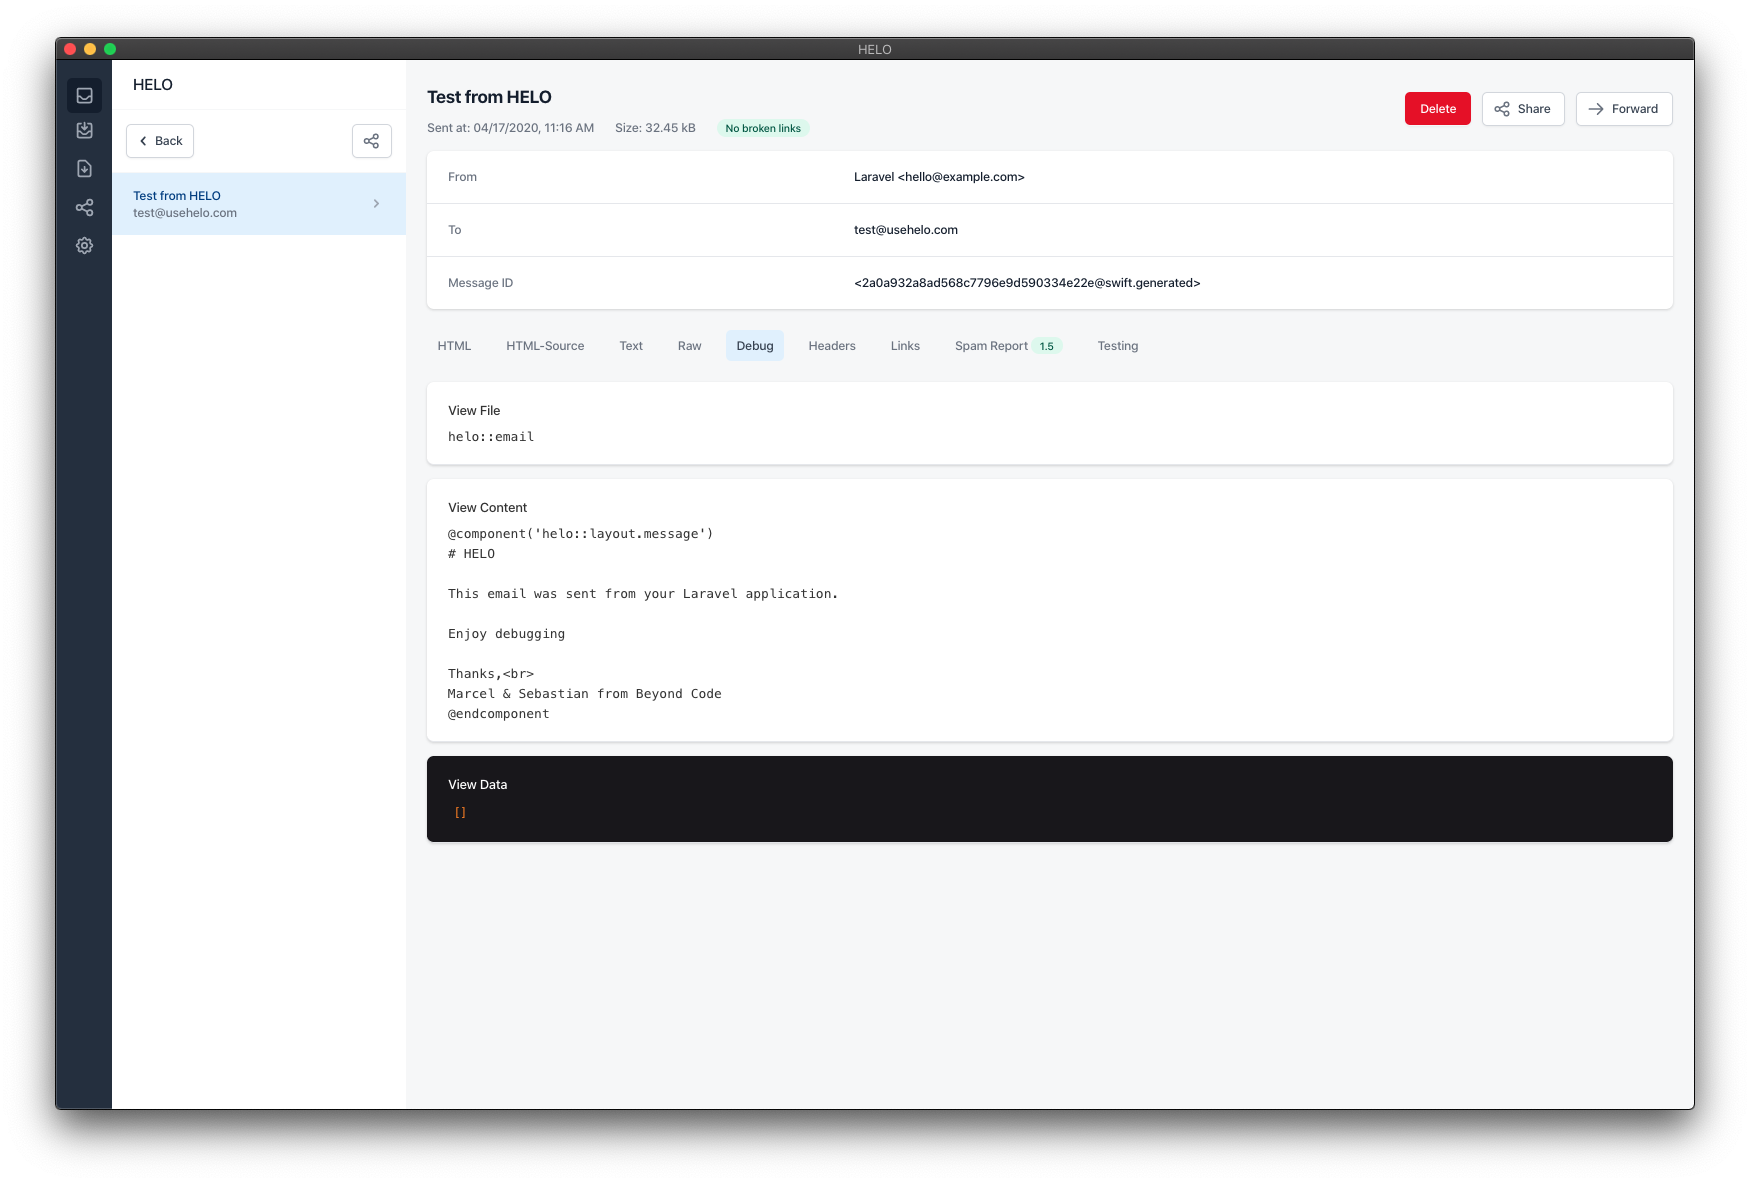Open the Testing tab
Image resolution: width=1750 pixels, height=1183 pixels.
[x=1118, y=346]
